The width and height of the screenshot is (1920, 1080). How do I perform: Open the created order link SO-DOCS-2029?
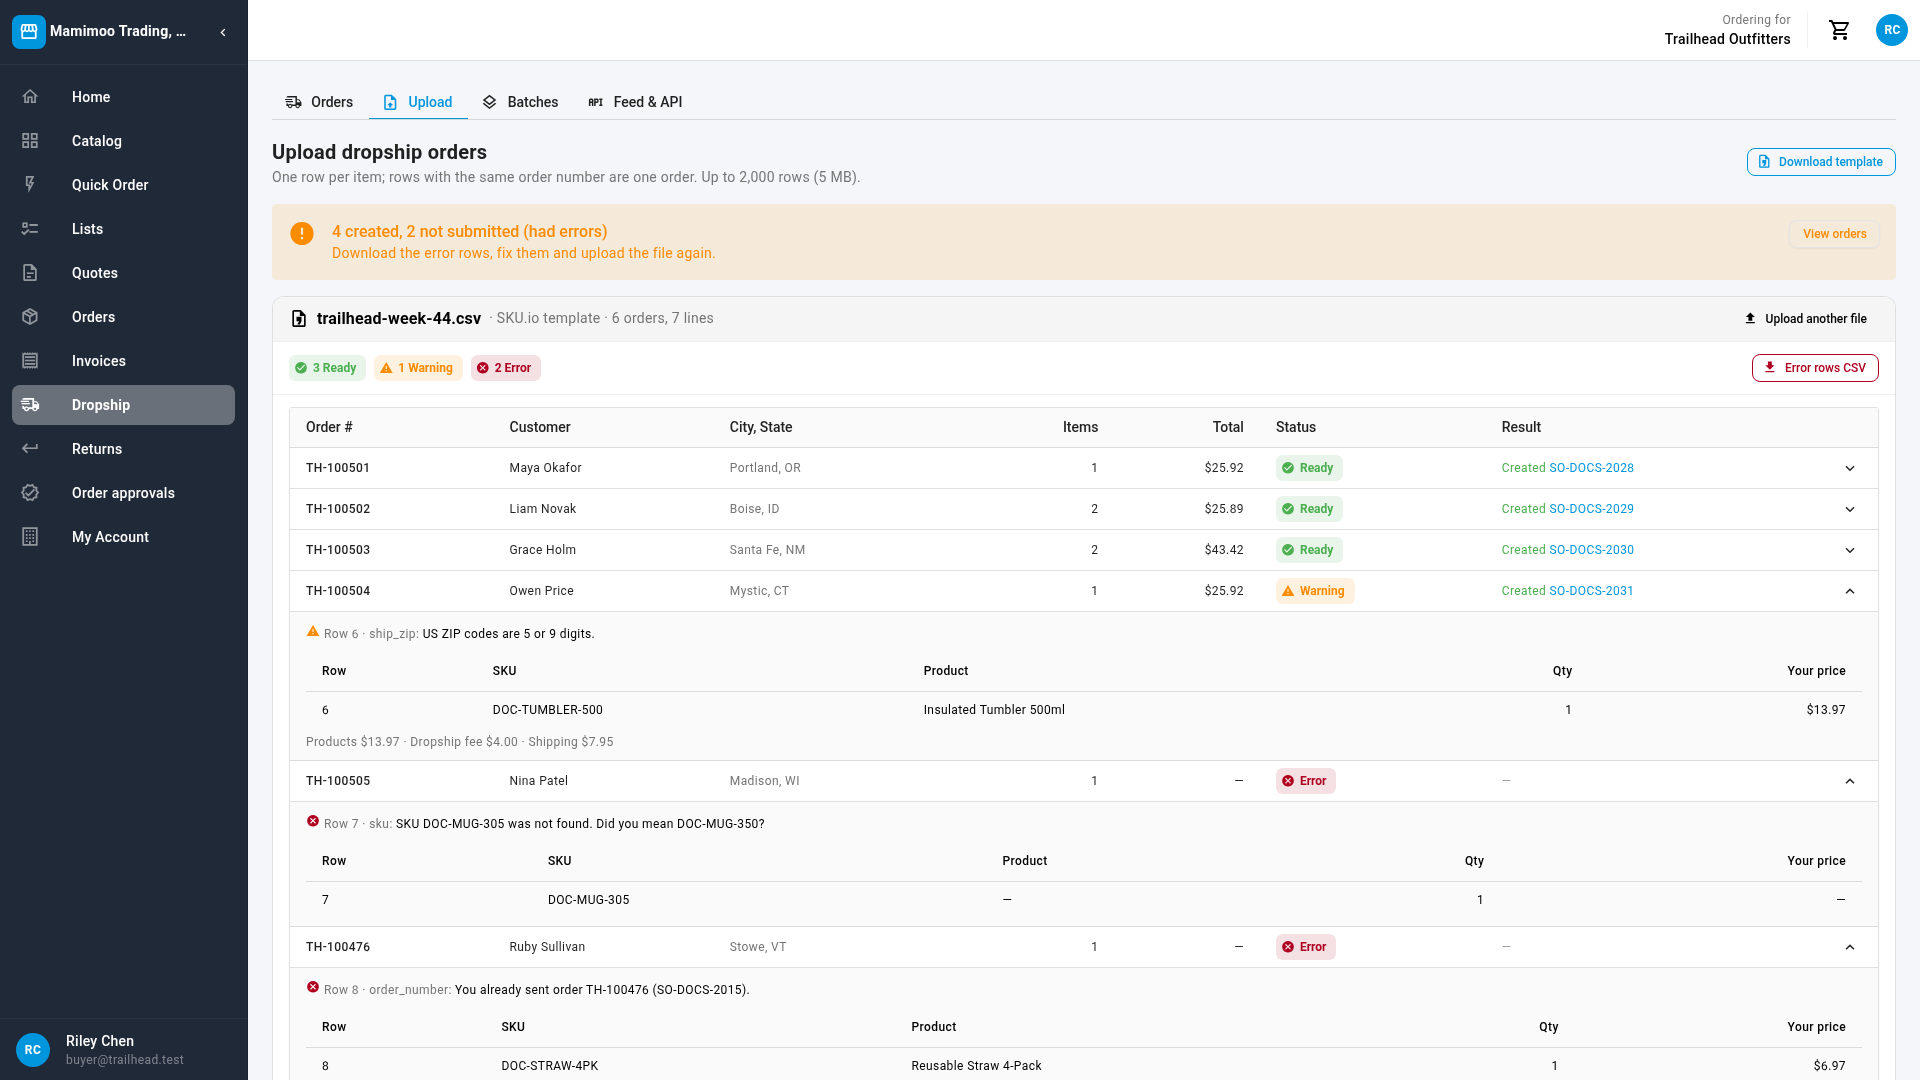[x=1591, y=509]
